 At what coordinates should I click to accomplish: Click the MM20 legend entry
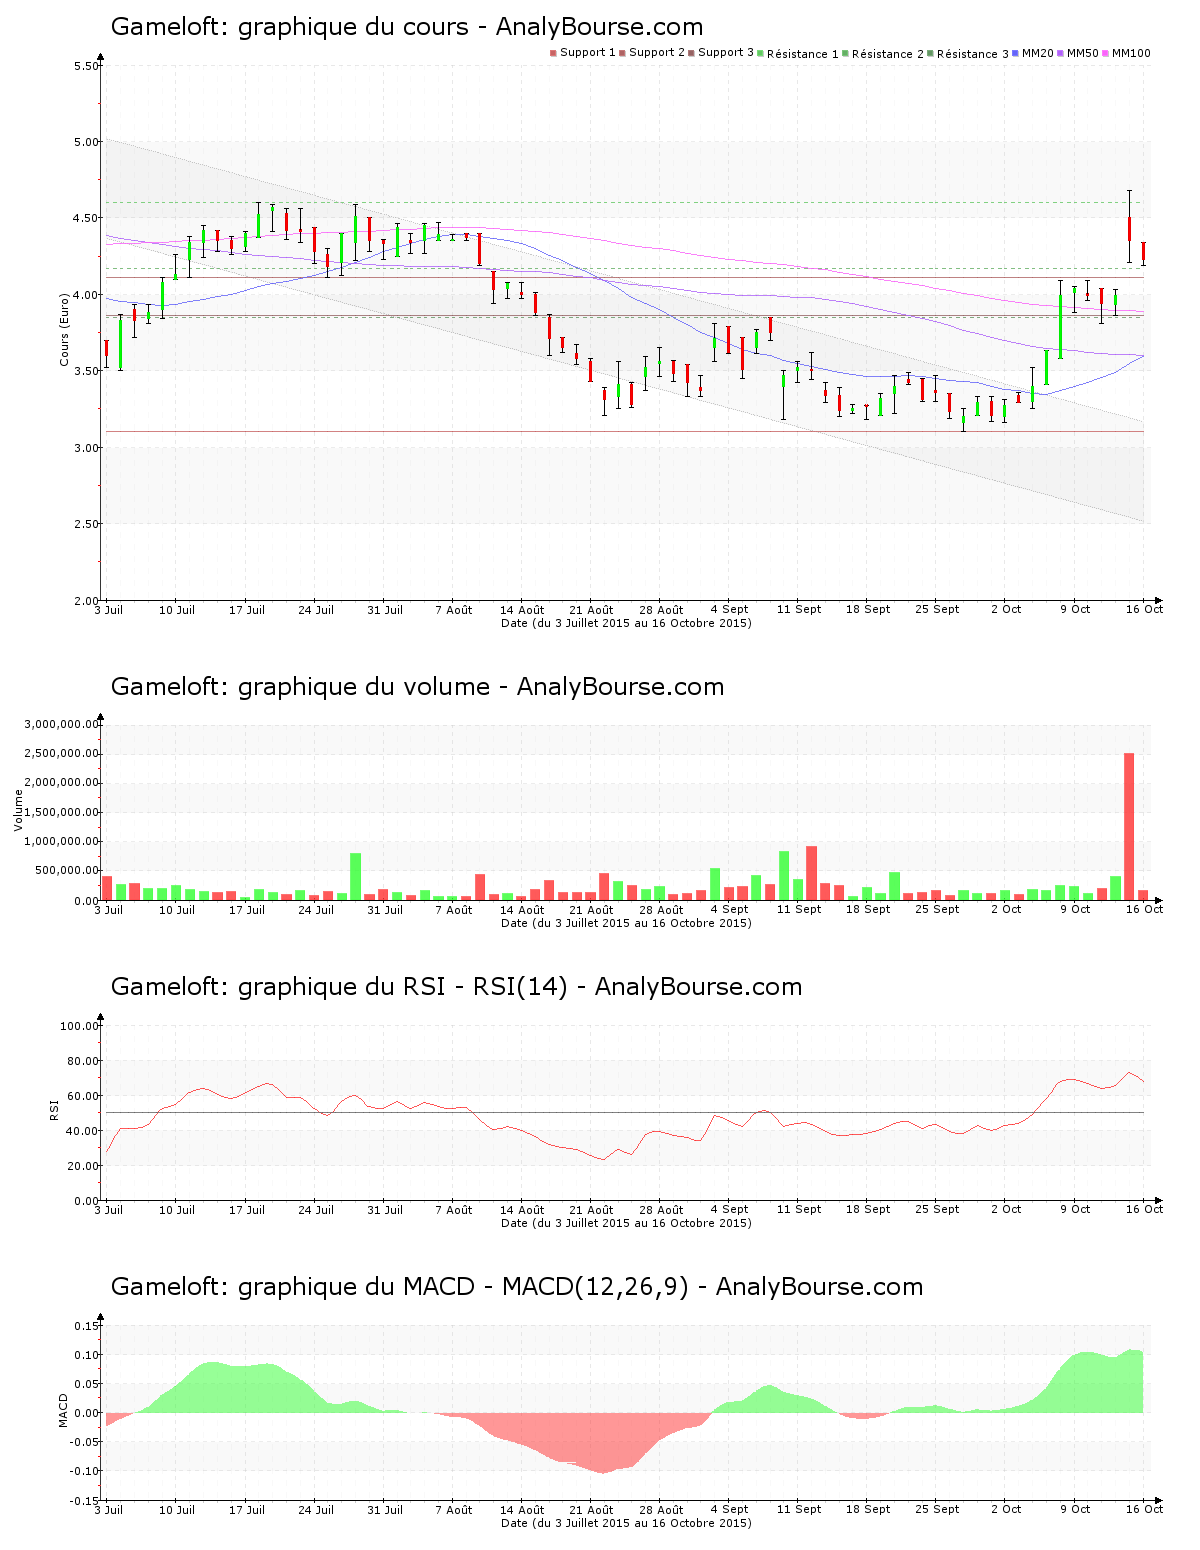tap(1034, 53)
